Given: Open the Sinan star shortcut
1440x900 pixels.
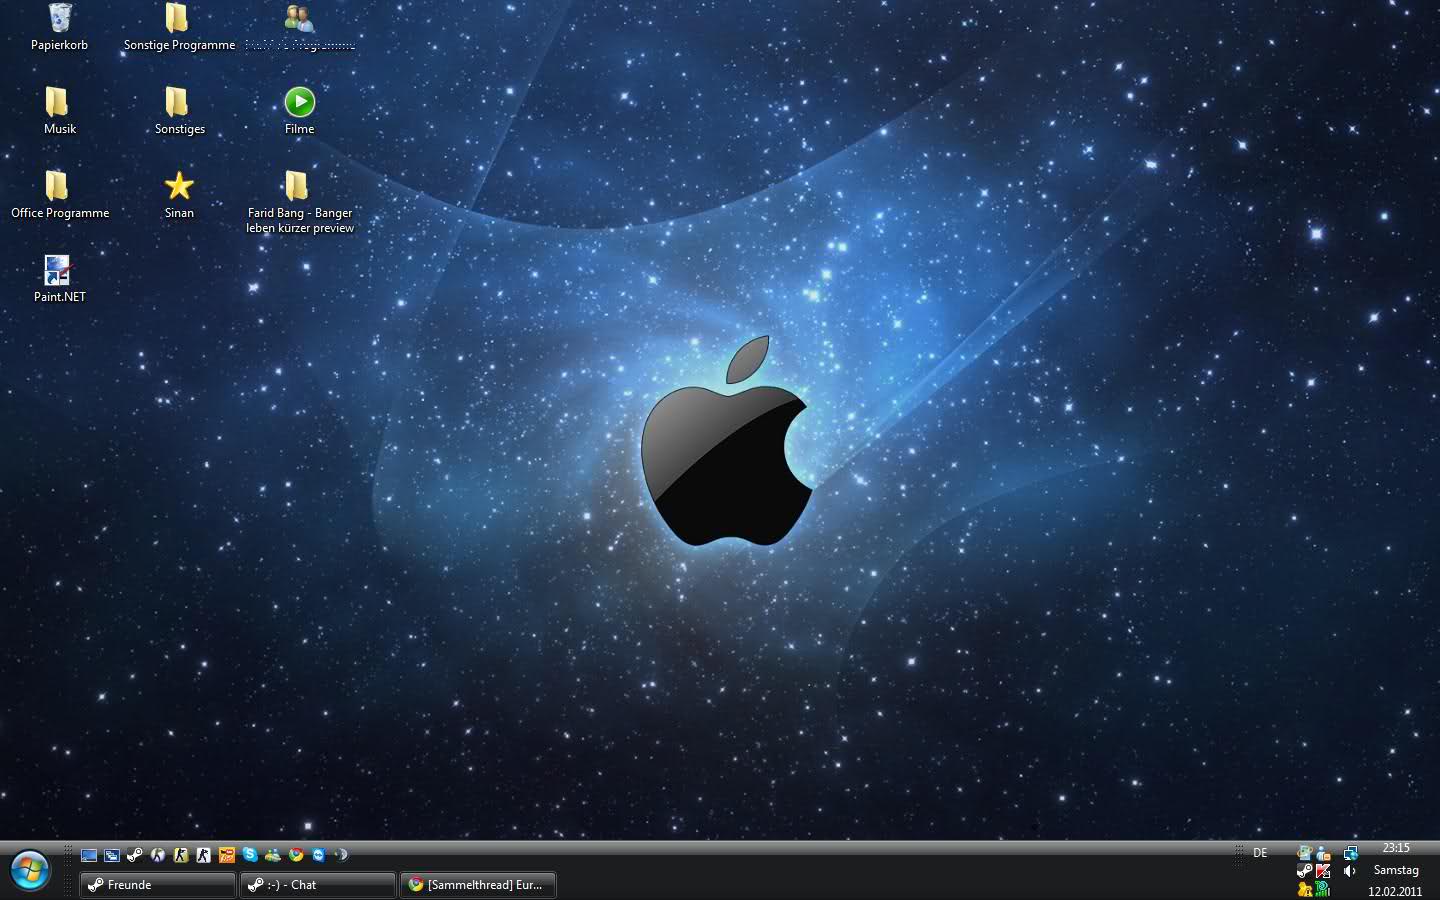Looking at the screenshot, I should tap(179, 187).
